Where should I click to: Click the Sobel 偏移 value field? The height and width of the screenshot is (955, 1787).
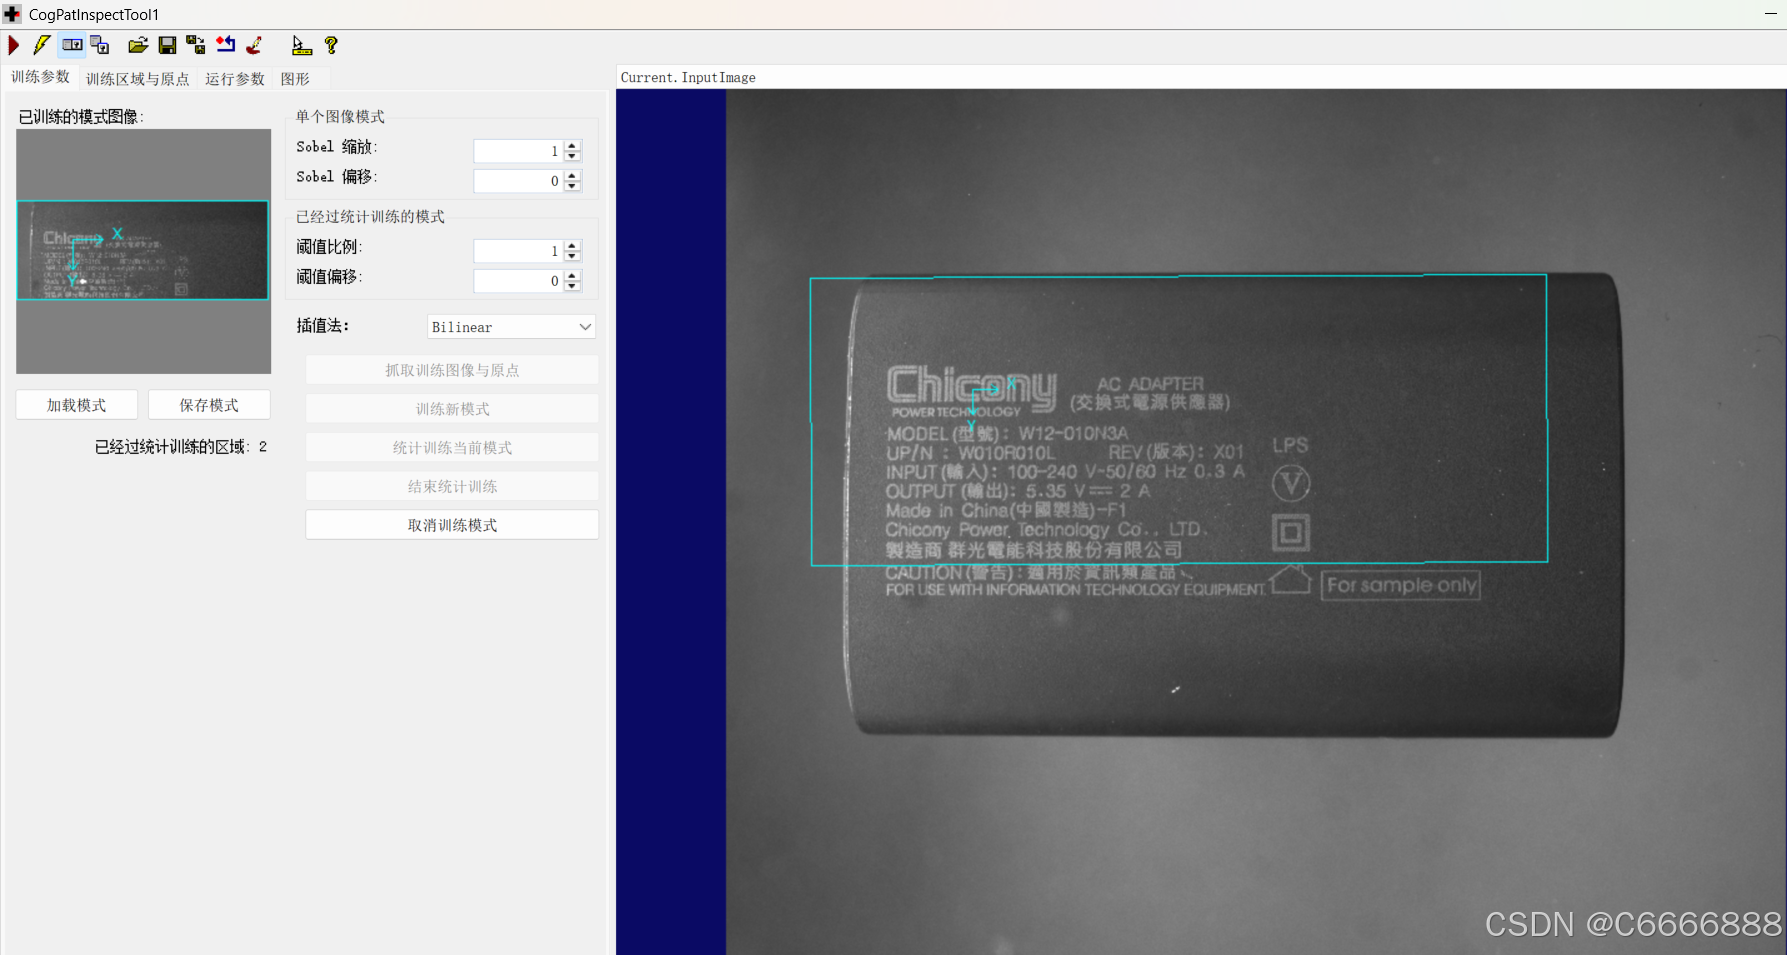(518, 181)
